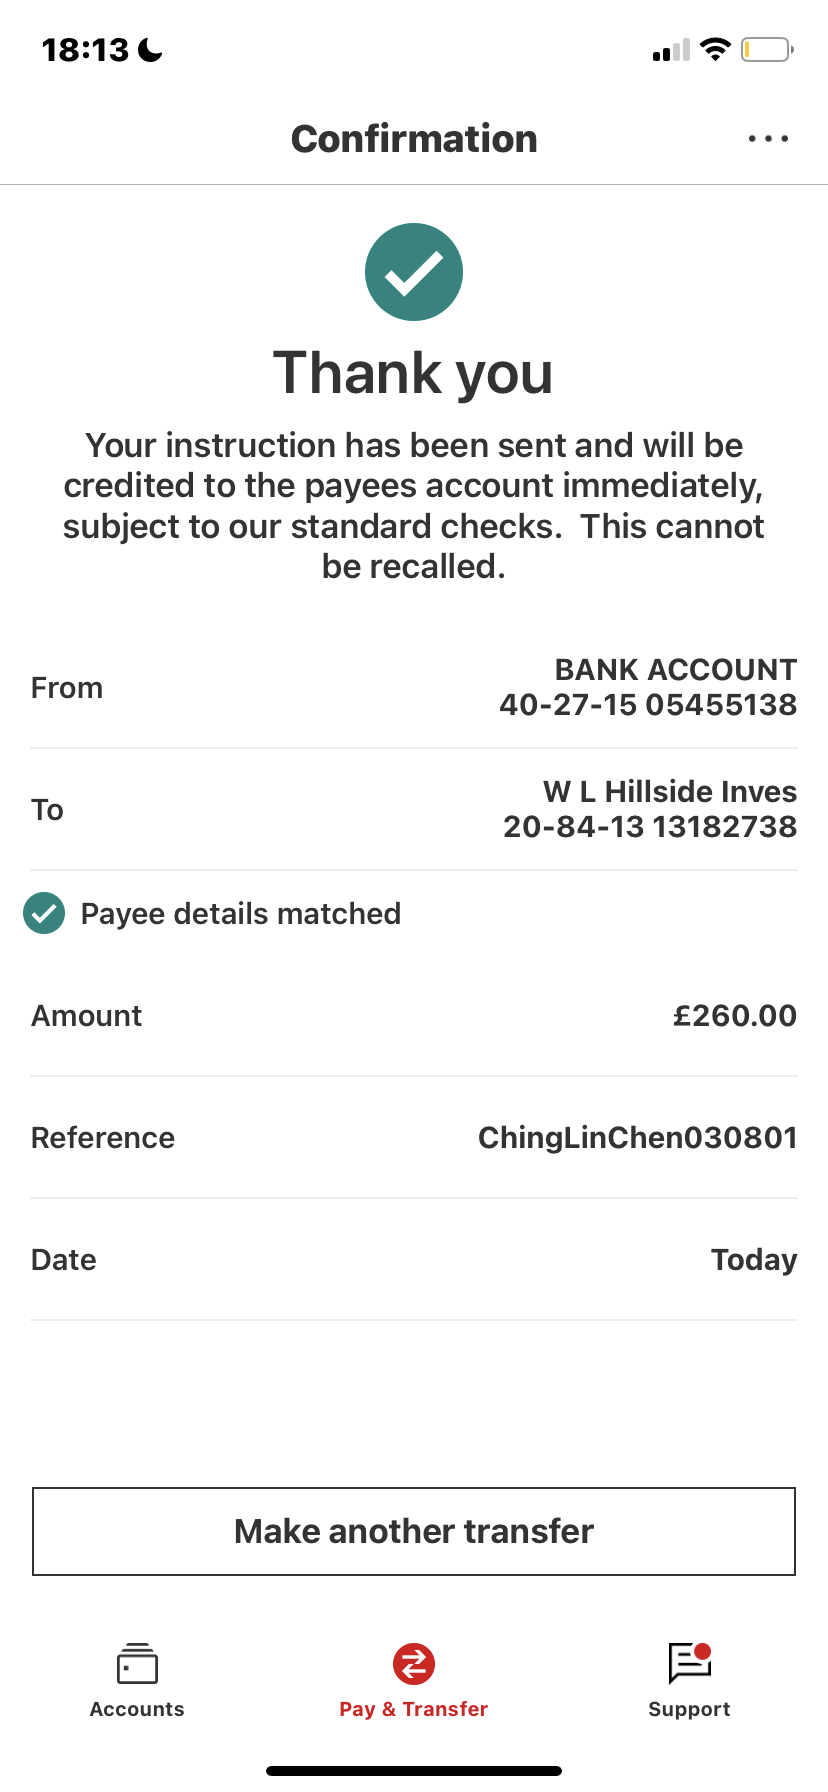Tap the home indicator bar
Screen dimensions: 828x1792
coord(414,1771)
